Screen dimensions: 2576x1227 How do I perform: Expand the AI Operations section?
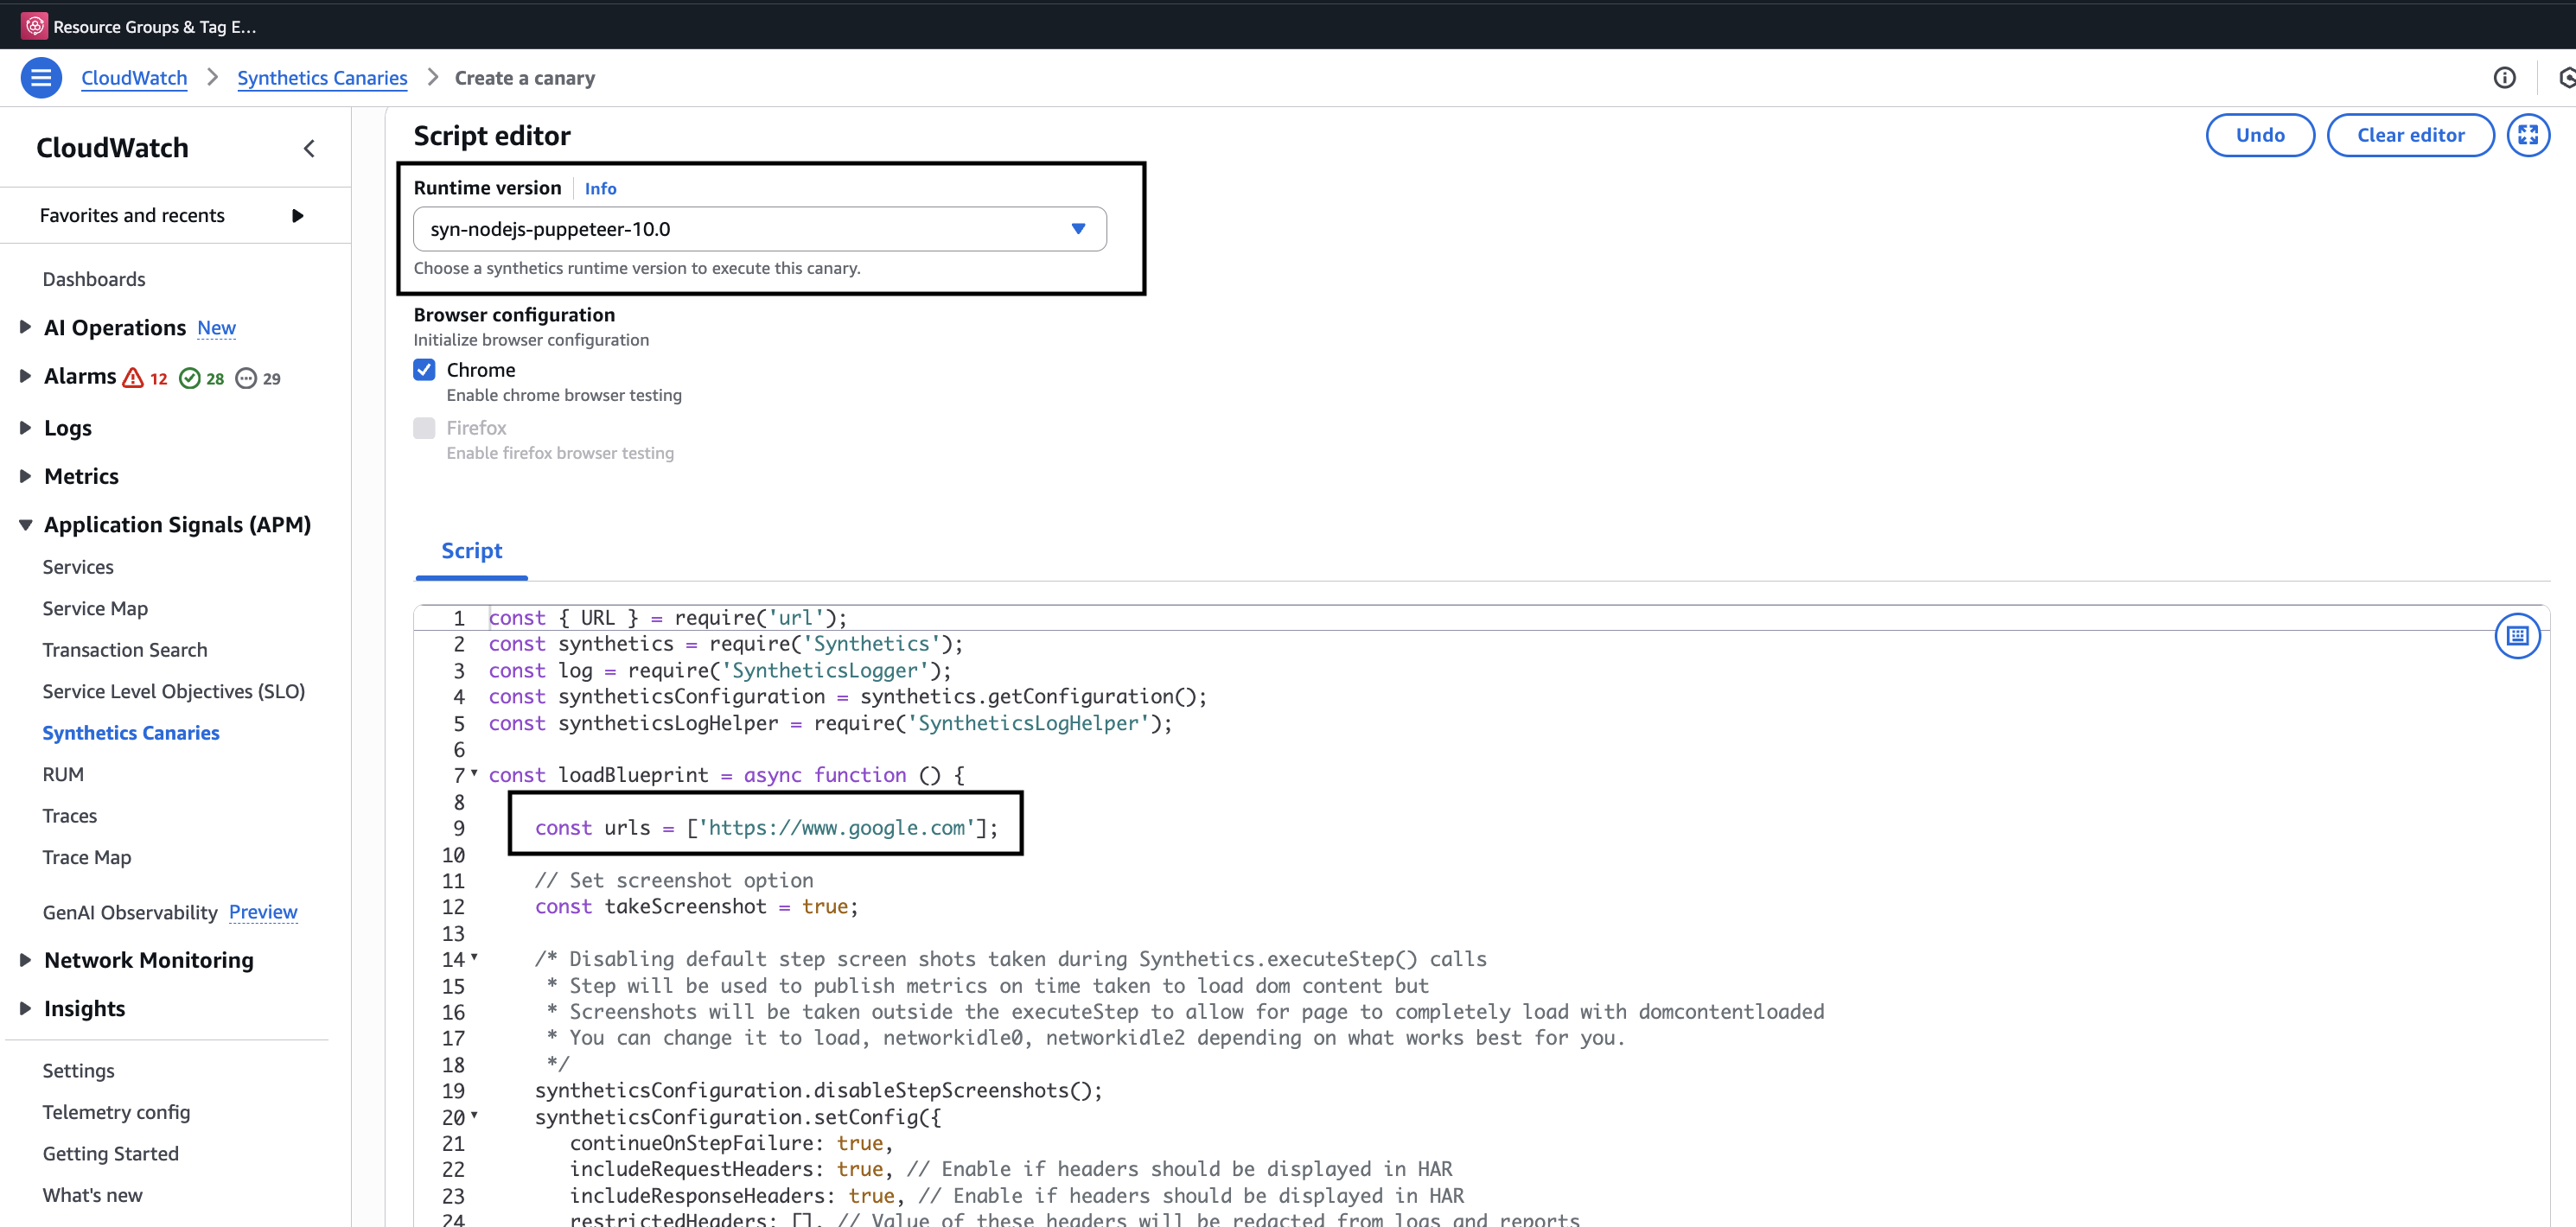[x=26, y=327]
